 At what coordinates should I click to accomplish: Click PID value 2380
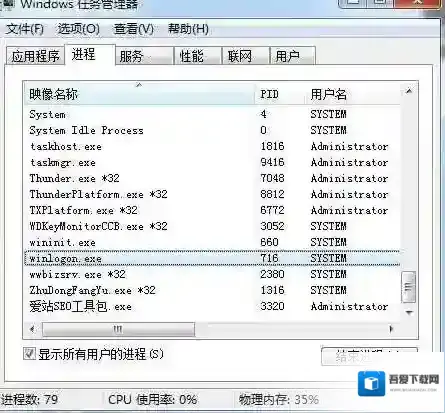(272, 274)
